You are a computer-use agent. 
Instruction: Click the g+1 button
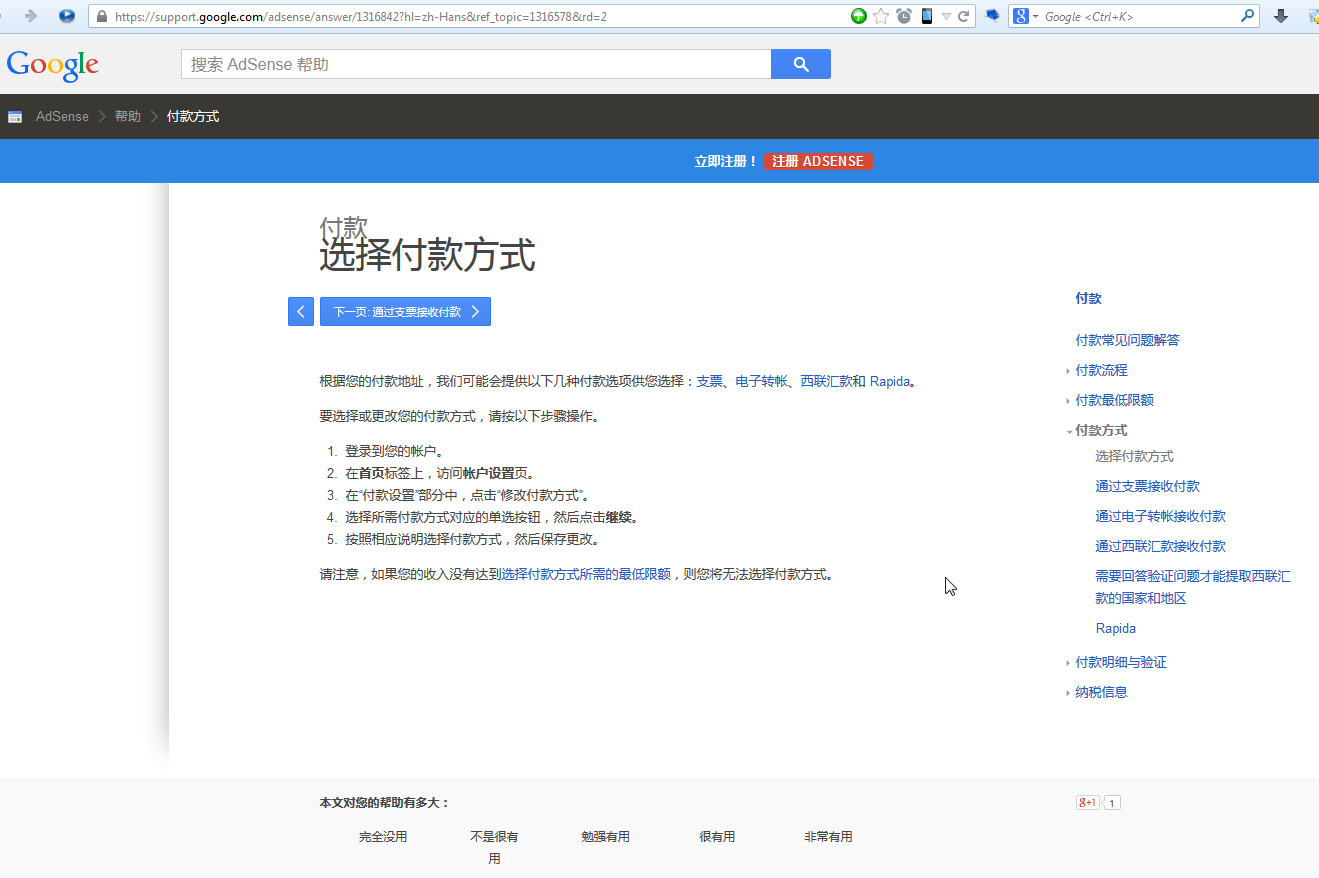(1088, 802)
